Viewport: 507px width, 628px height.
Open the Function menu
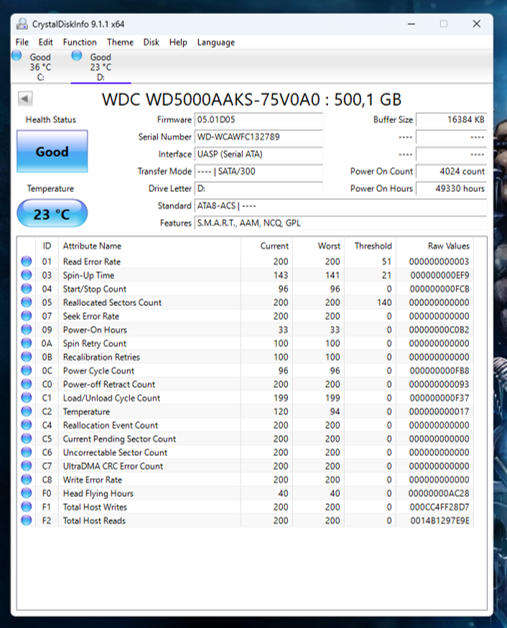[80, 42]
